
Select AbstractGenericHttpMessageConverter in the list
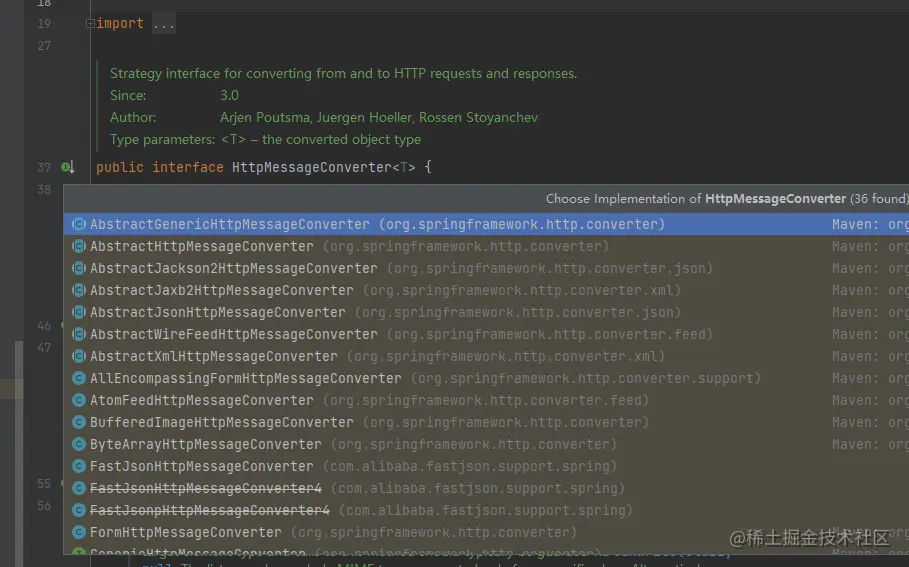[486, 224]
